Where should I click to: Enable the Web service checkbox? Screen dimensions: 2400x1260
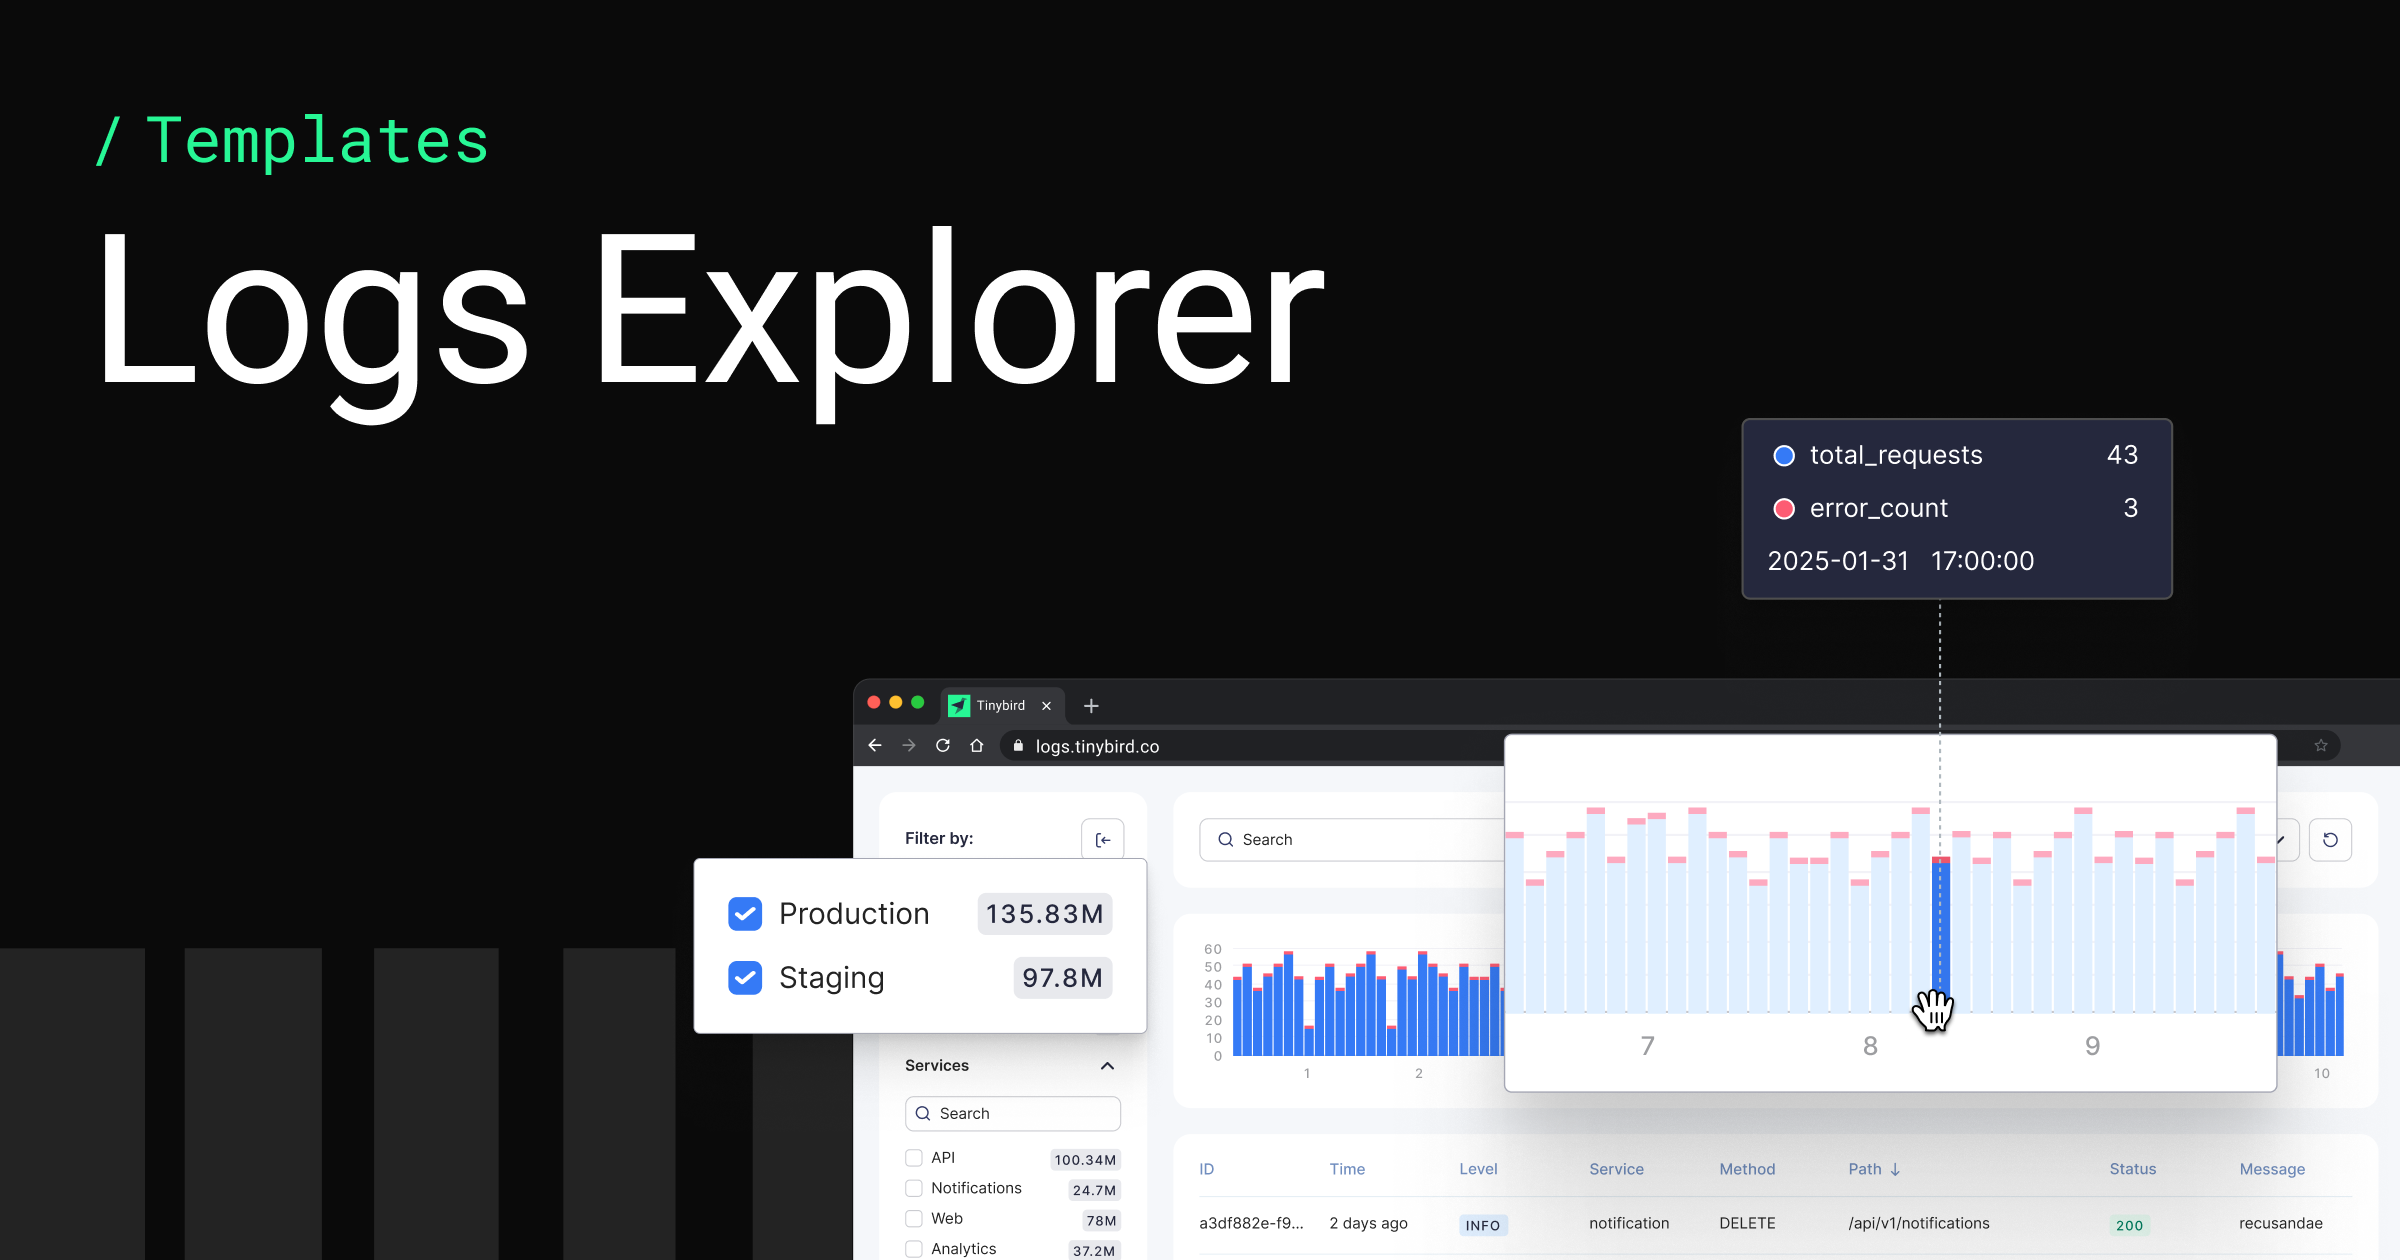913,1218
